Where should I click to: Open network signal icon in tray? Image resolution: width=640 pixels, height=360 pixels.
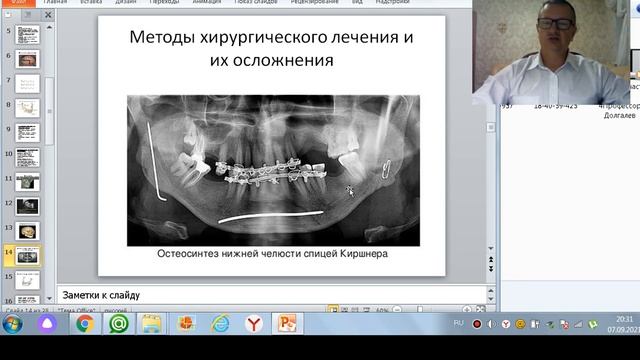tap(578, 324)
